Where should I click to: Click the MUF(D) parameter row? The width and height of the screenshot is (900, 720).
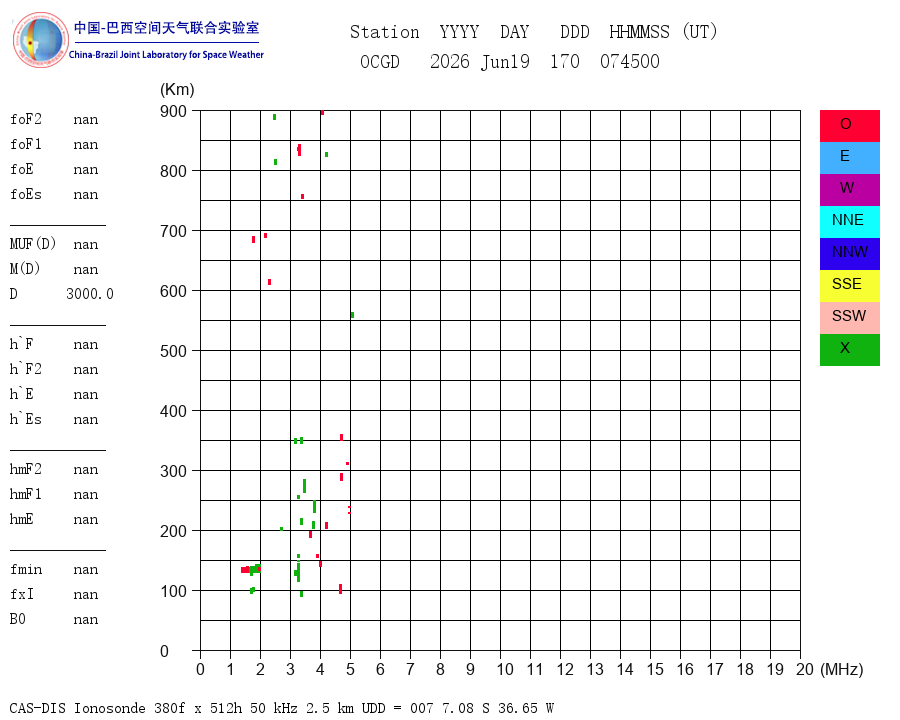point(55,244)
